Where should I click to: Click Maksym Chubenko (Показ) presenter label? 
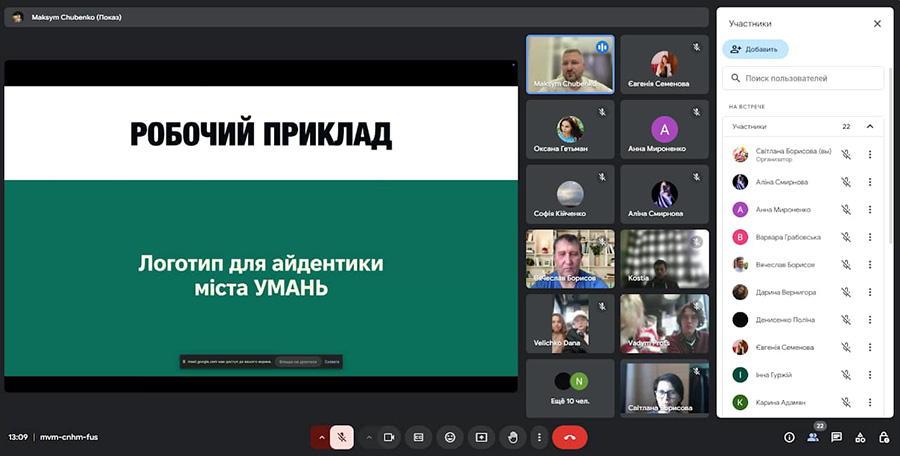point(76,17)
